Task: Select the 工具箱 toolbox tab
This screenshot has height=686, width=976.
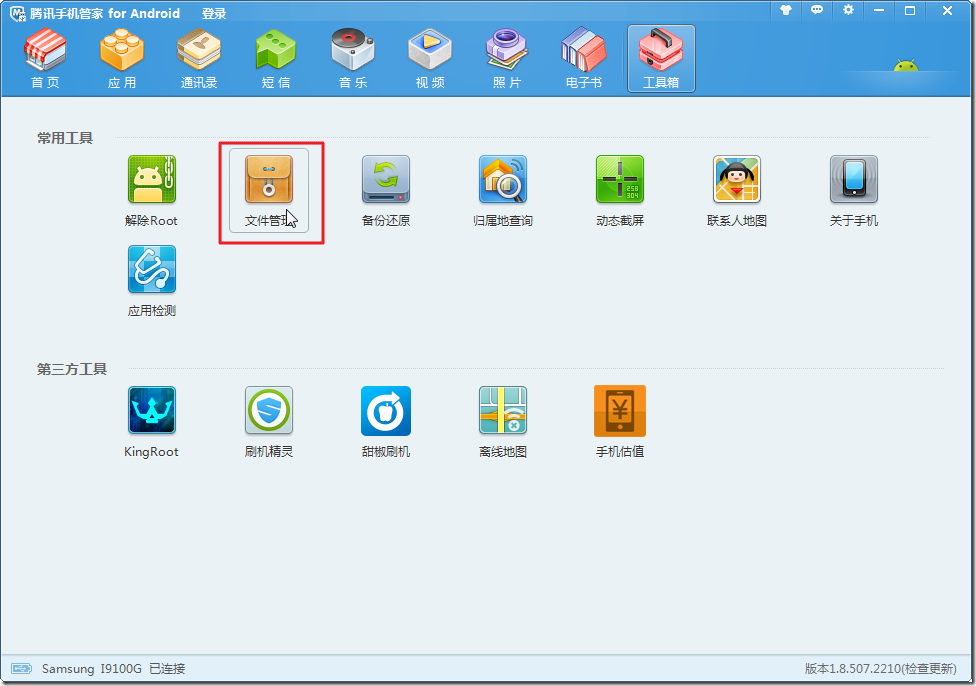Action: coord(661,59)
